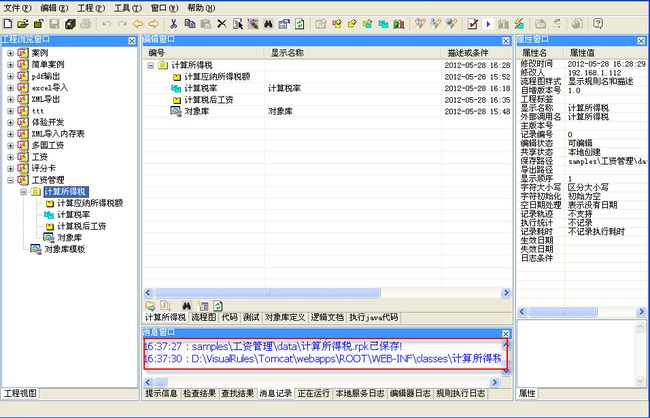
Task: Switch to the 执行java代码 tab
Action: point(374,317)
